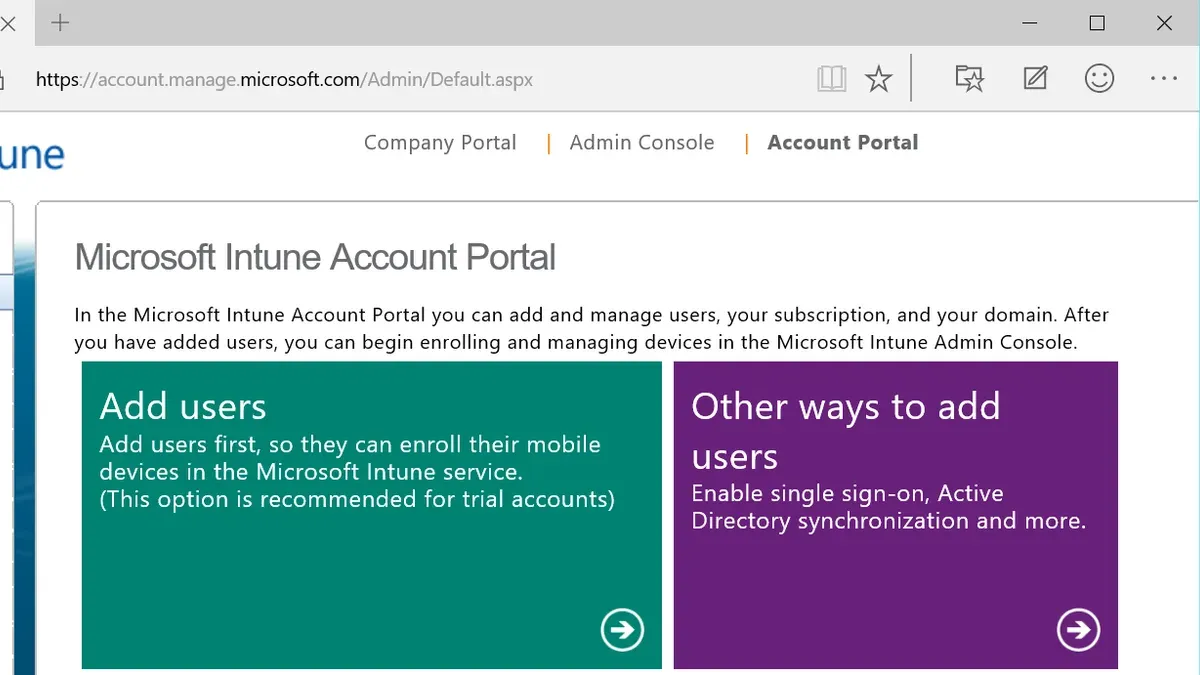Screen dimensions: 1200x675
Task: Switch to Admin Console
Action: 642,143
